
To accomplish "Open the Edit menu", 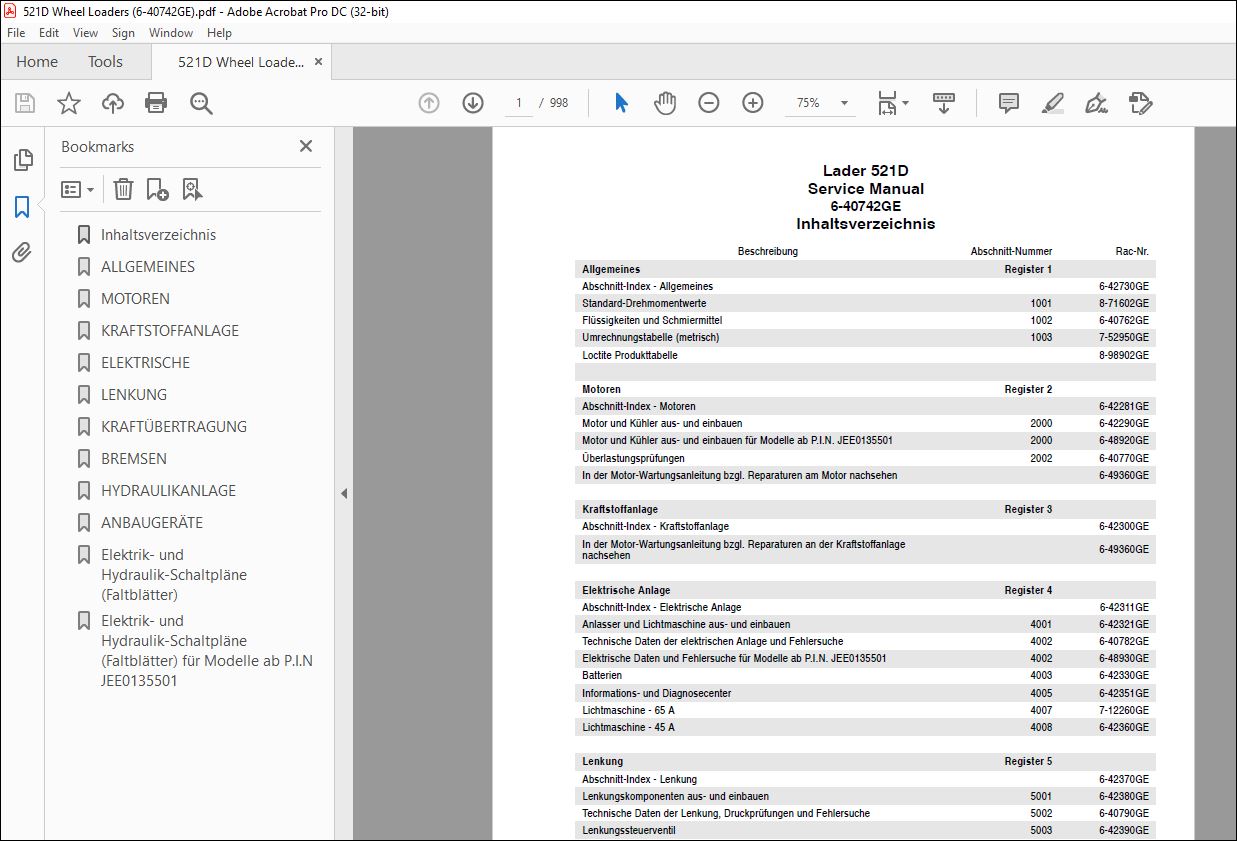I will pyautogui.click(x=48, y=33).
